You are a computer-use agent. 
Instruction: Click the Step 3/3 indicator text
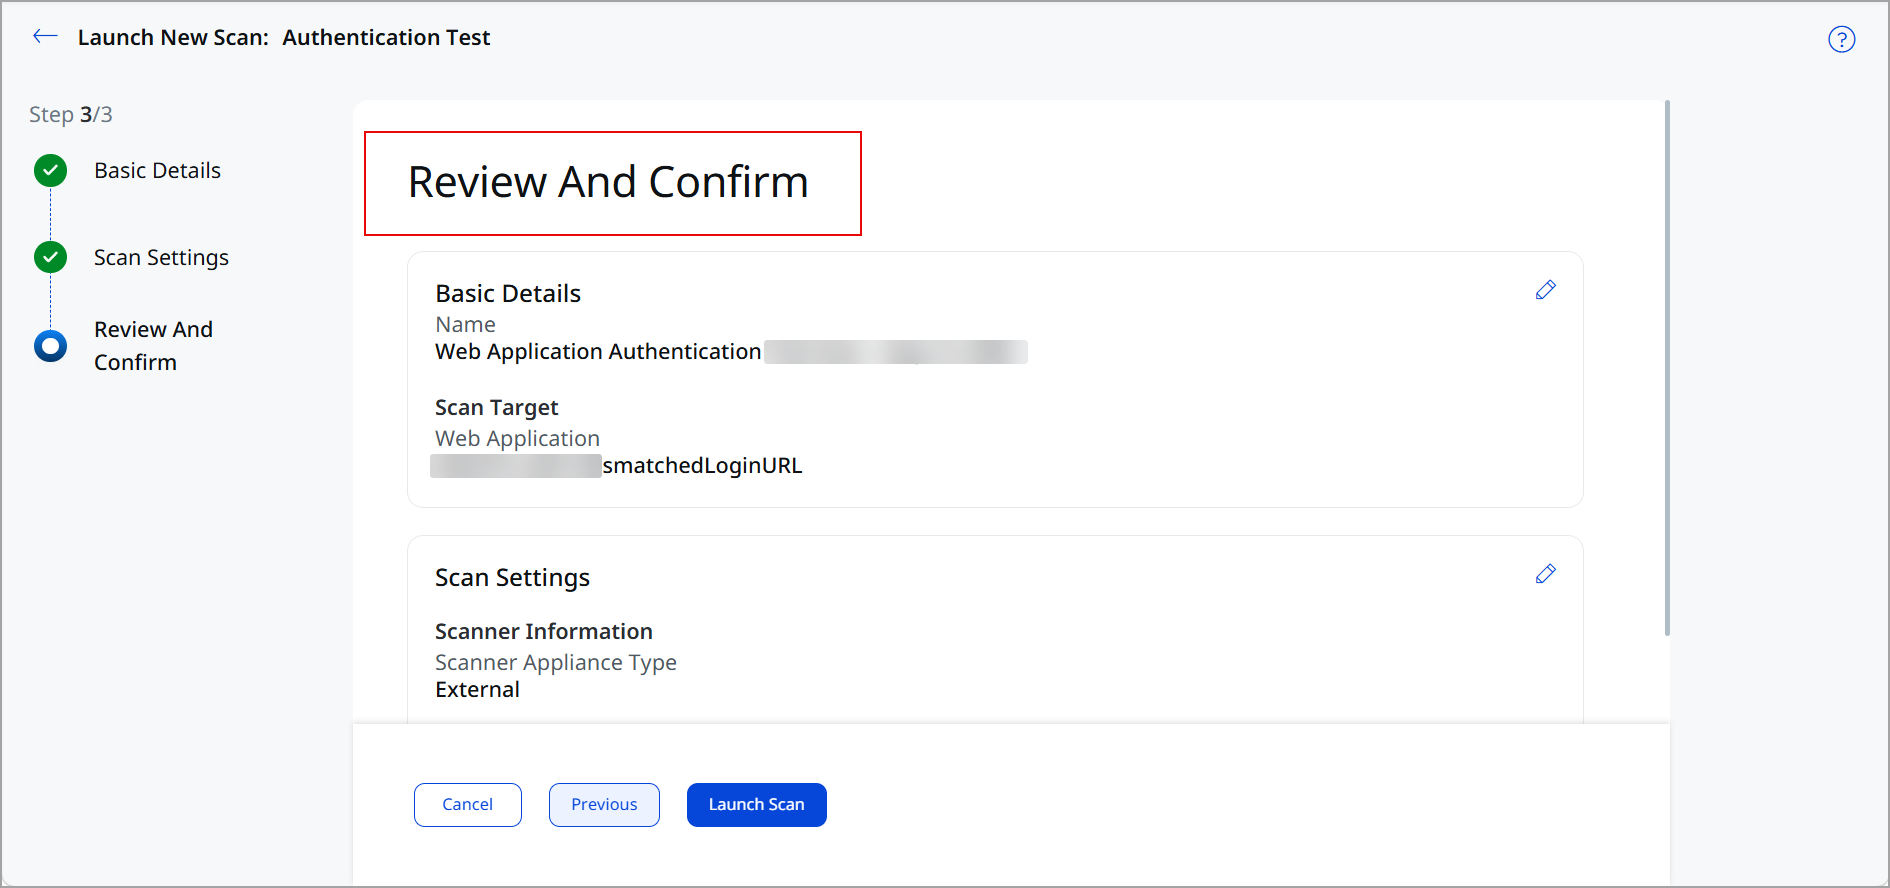[x=71, y=115]
